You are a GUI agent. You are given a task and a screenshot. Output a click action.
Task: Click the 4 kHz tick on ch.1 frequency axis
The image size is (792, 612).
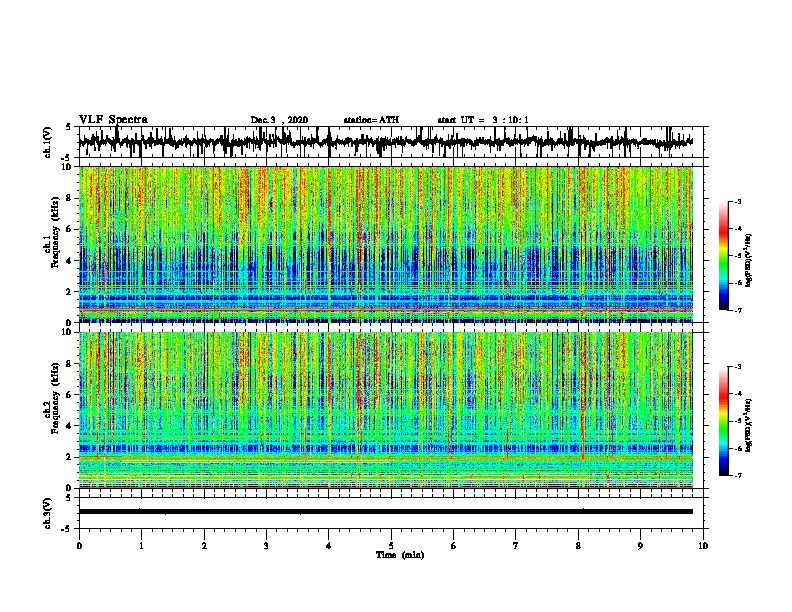tap(69, 261)
